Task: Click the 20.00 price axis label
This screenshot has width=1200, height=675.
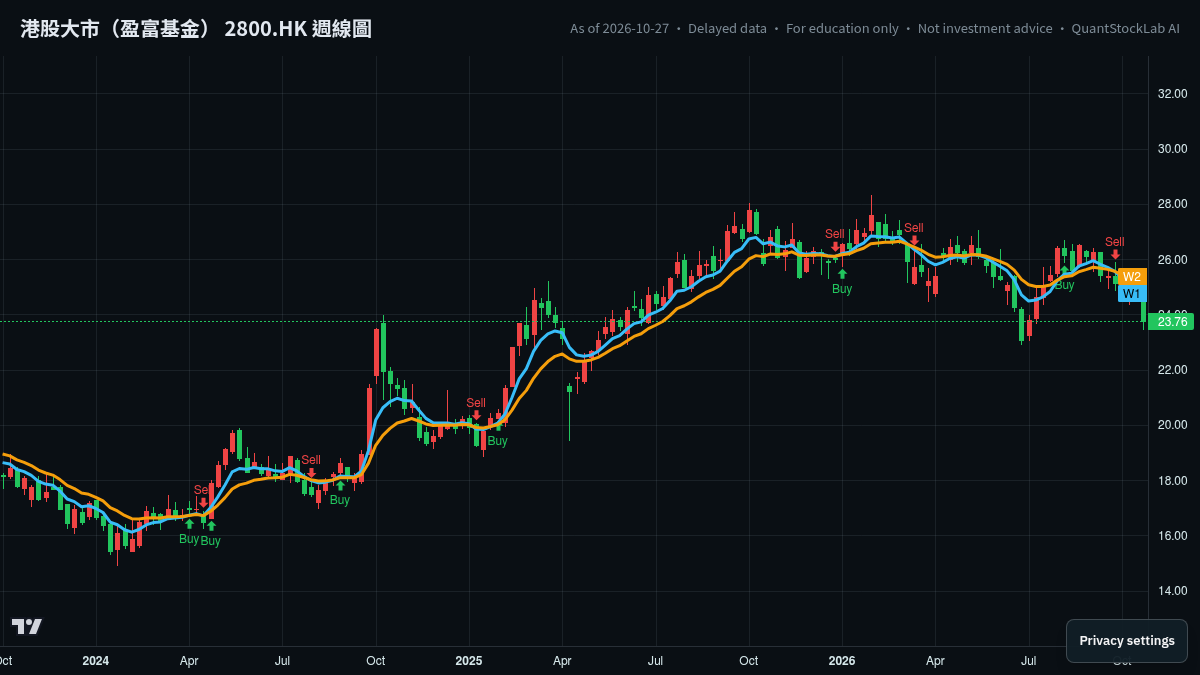Action: coord(1171,425)
